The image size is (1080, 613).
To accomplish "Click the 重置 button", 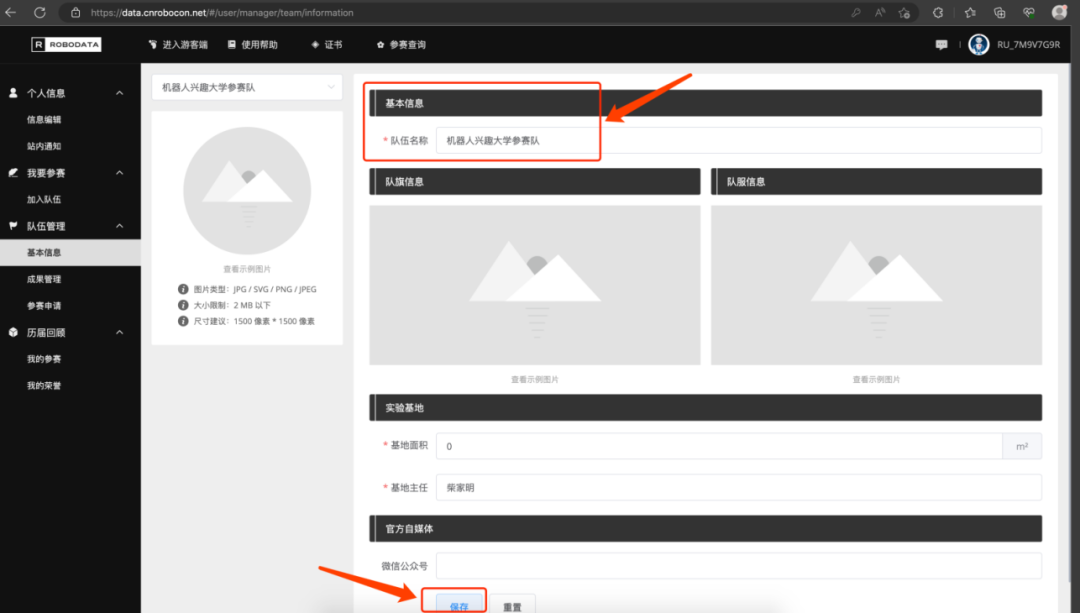I will pos(512,604).
